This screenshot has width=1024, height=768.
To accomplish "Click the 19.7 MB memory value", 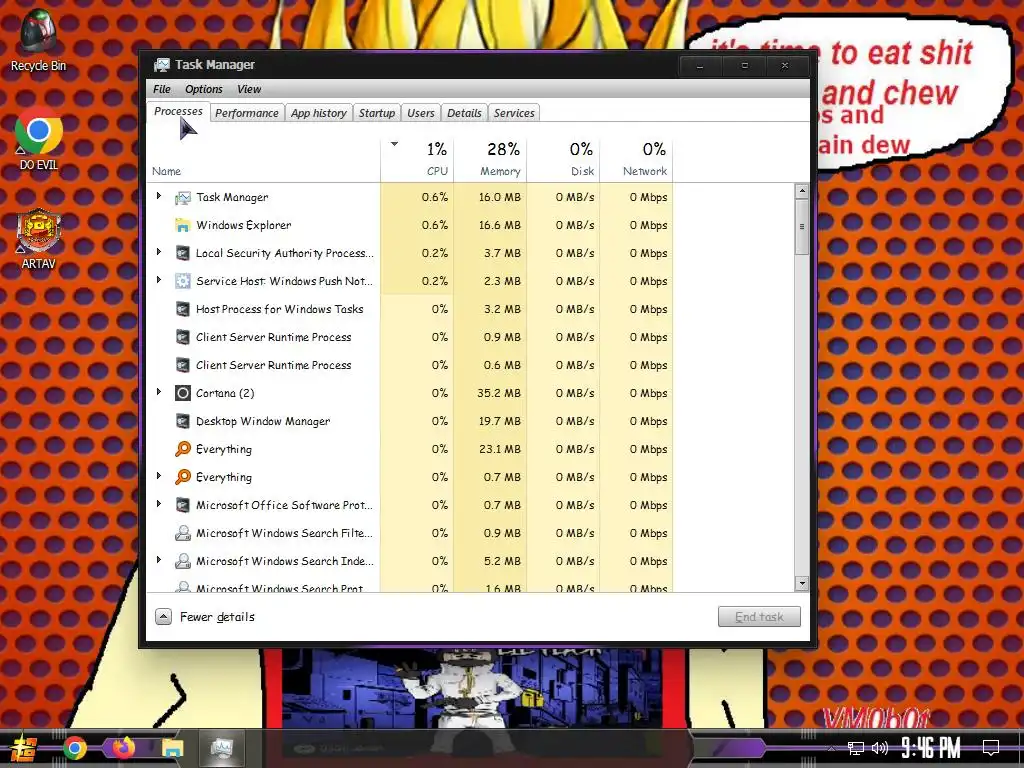I will tap(500, 421).
